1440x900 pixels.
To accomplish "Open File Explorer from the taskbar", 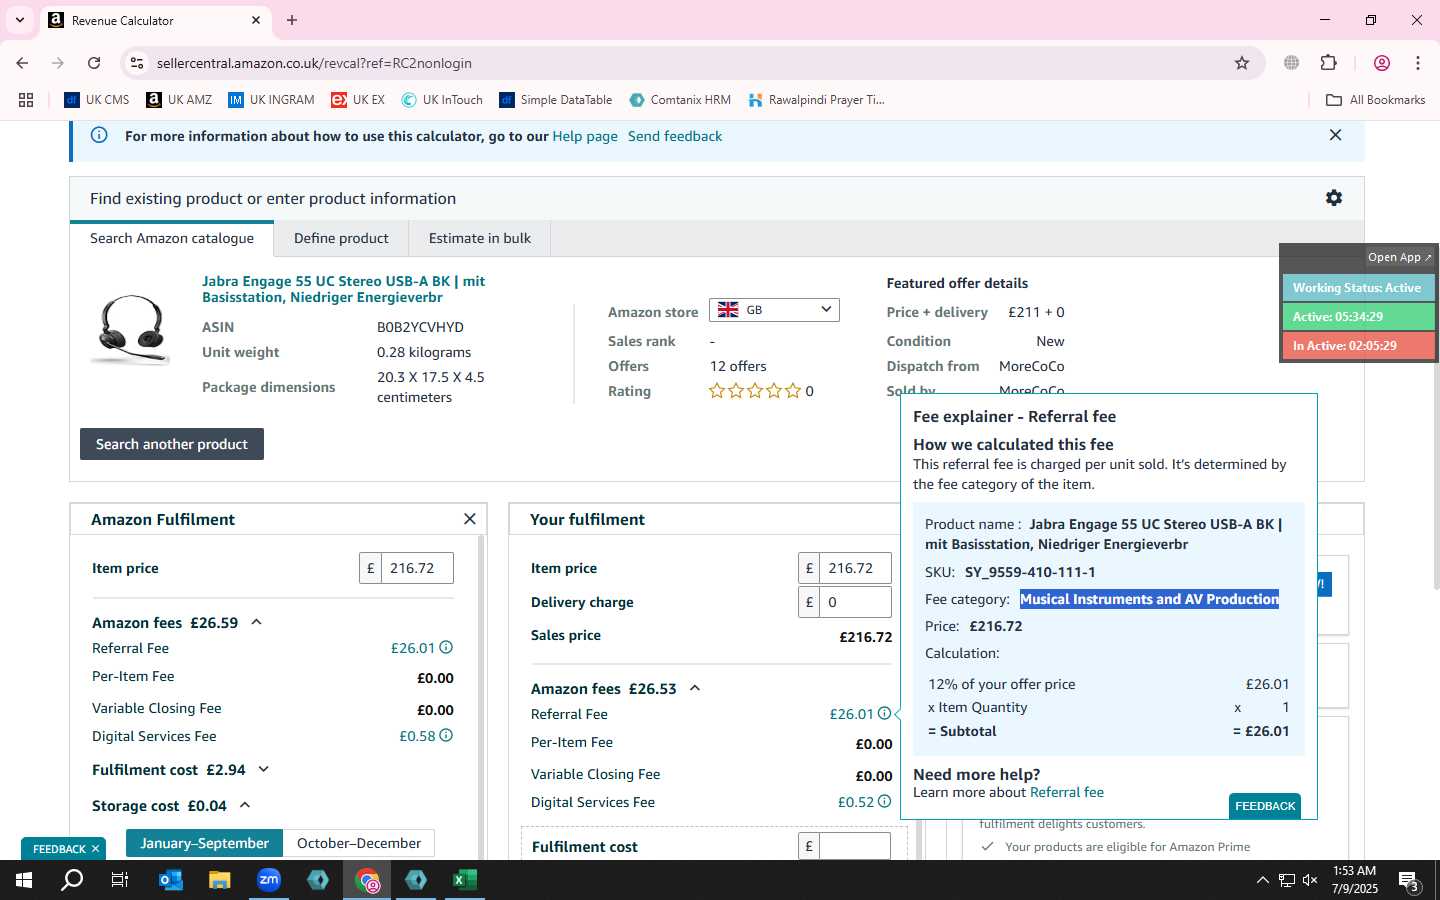I will (x=220, y=880).
